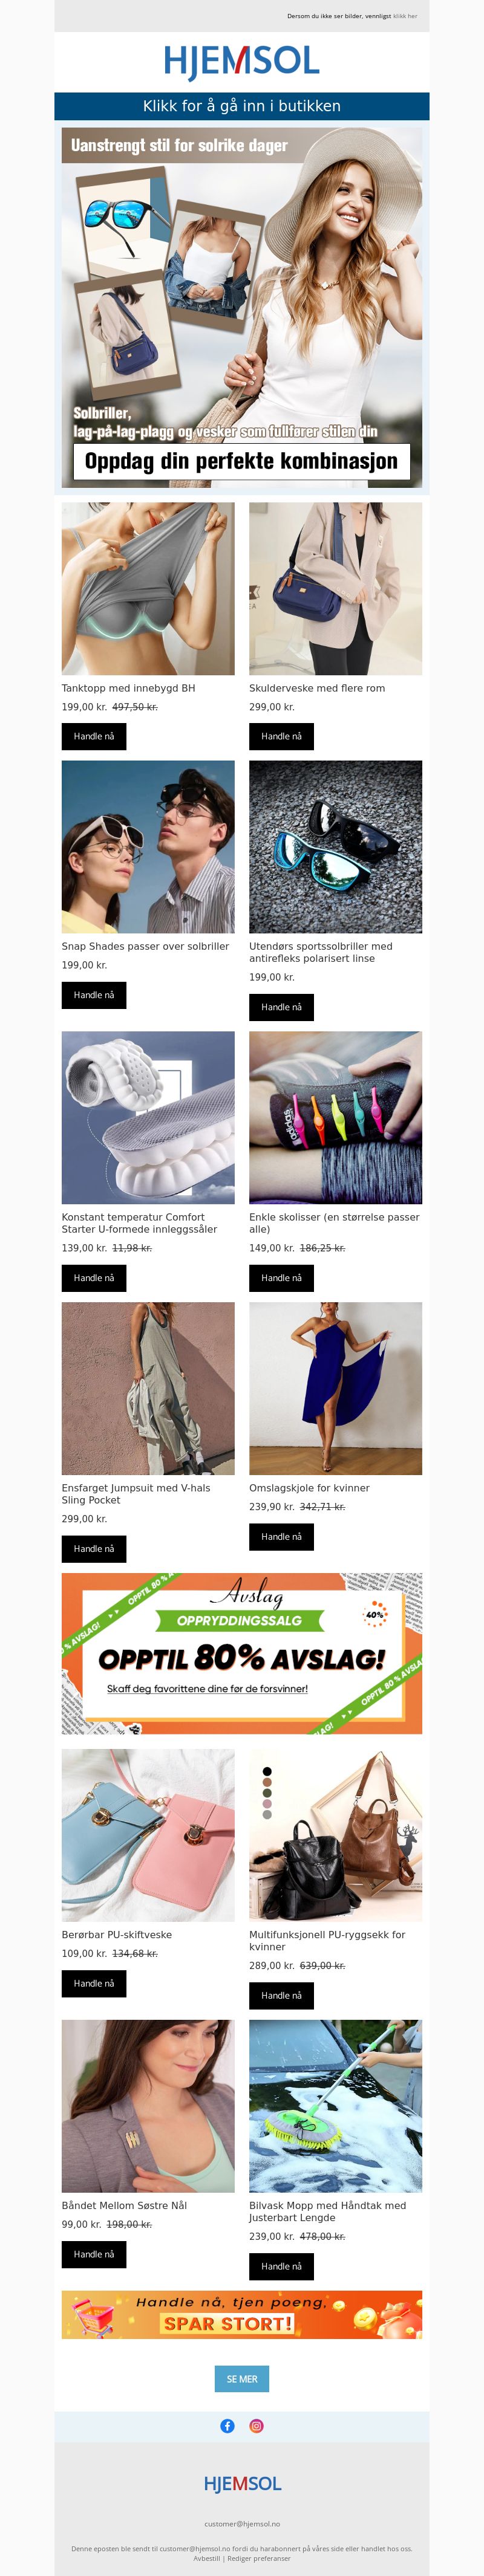Click Handle nå under Tanktopp med innebygd BH

pos(94,736)
